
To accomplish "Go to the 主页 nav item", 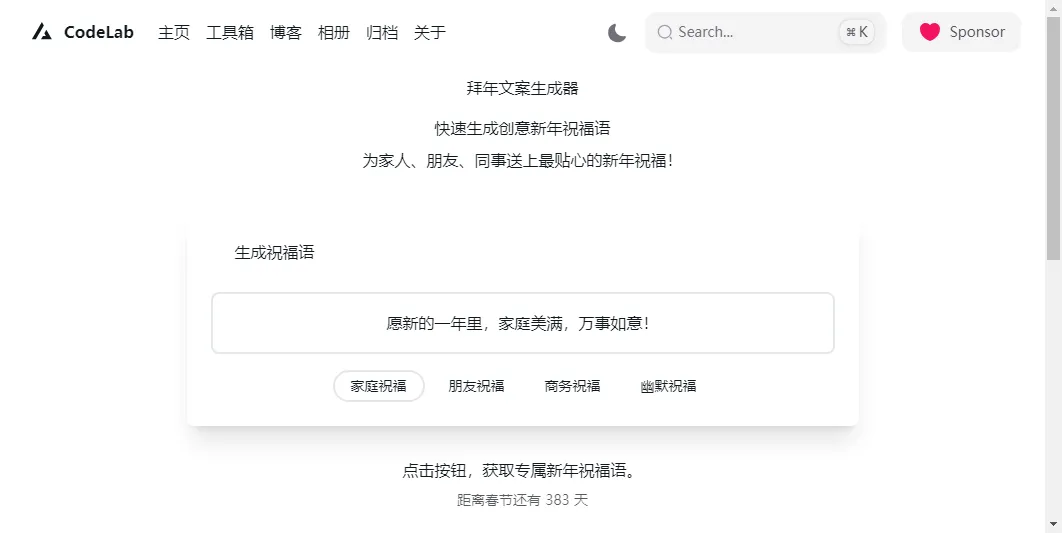I will point(174,32).
